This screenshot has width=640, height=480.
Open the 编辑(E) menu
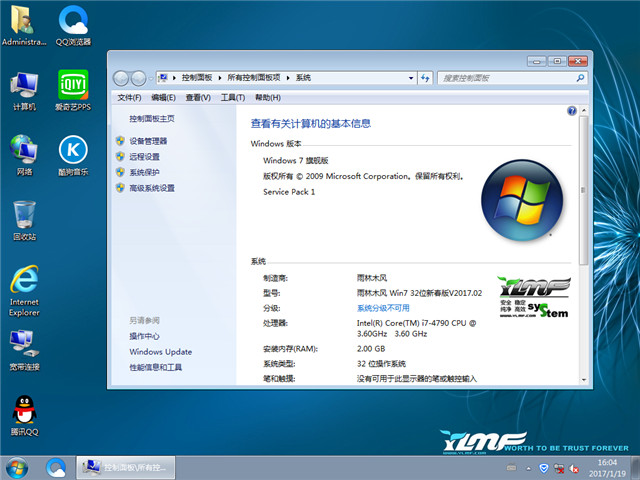pos(163,98)
